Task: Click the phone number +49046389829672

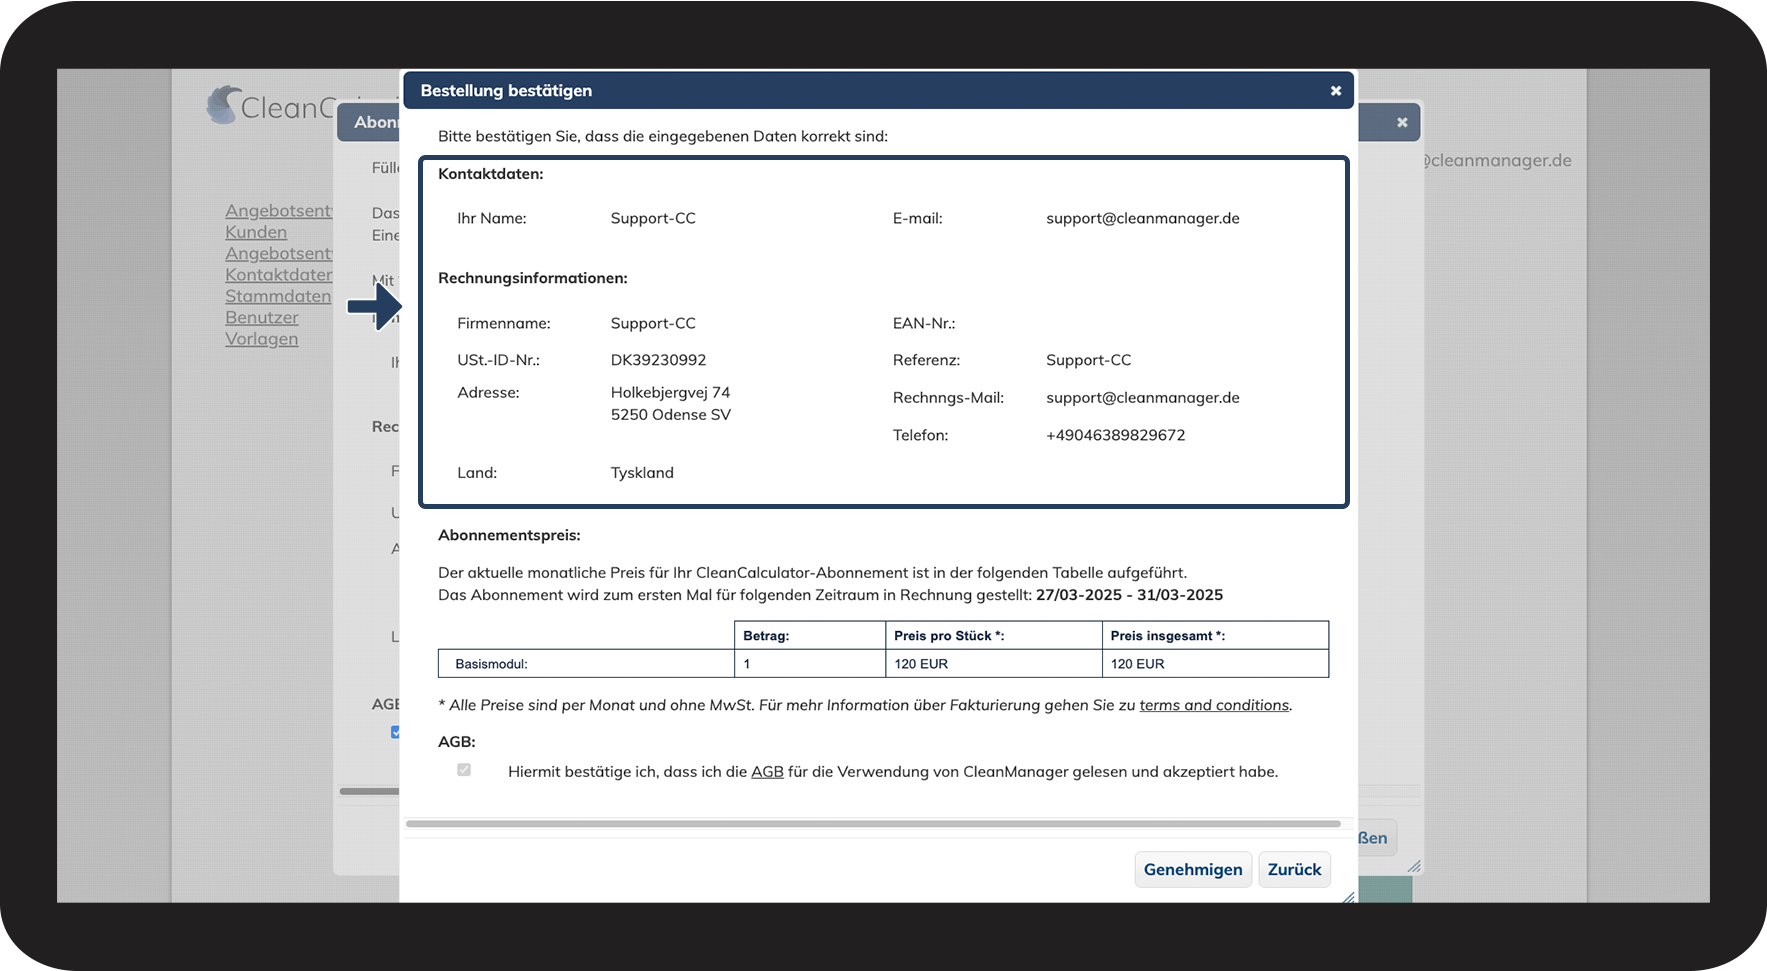Action: [1116, 435]
